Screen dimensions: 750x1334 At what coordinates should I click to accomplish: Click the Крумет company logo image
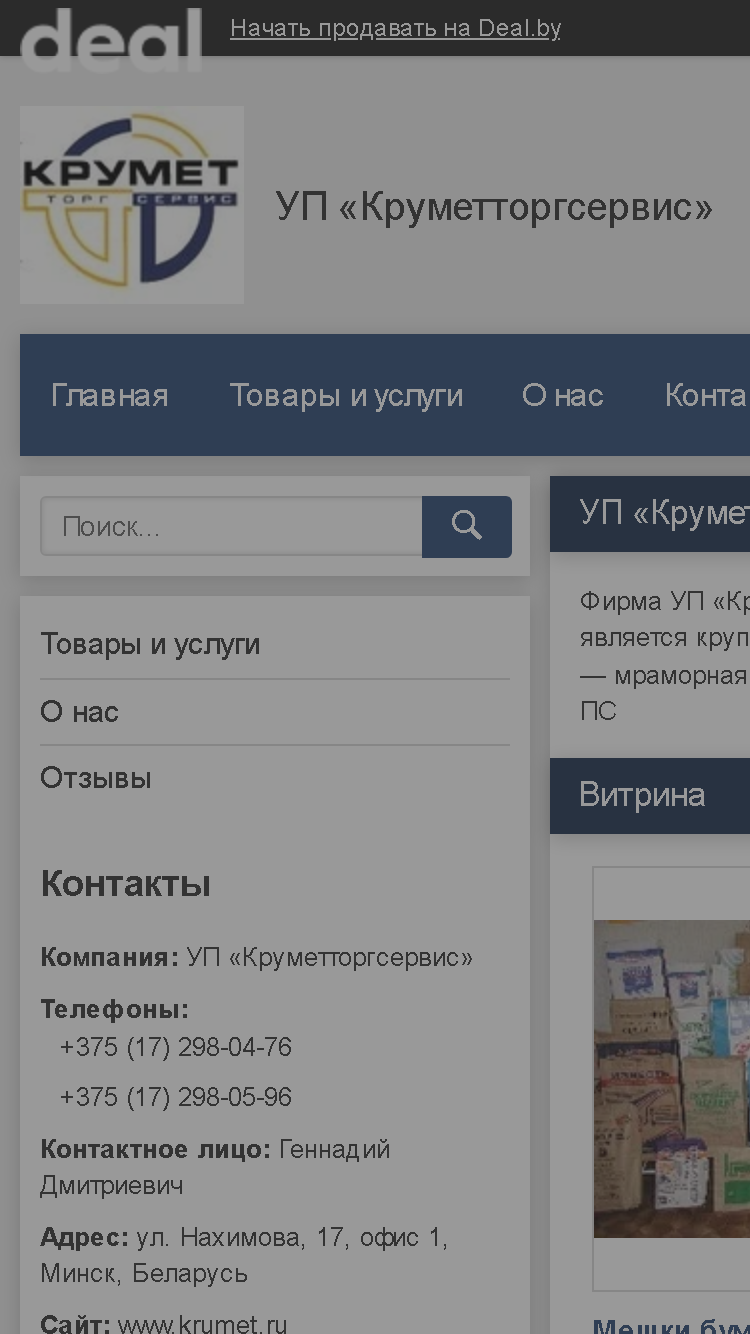[x=132, y=205]
